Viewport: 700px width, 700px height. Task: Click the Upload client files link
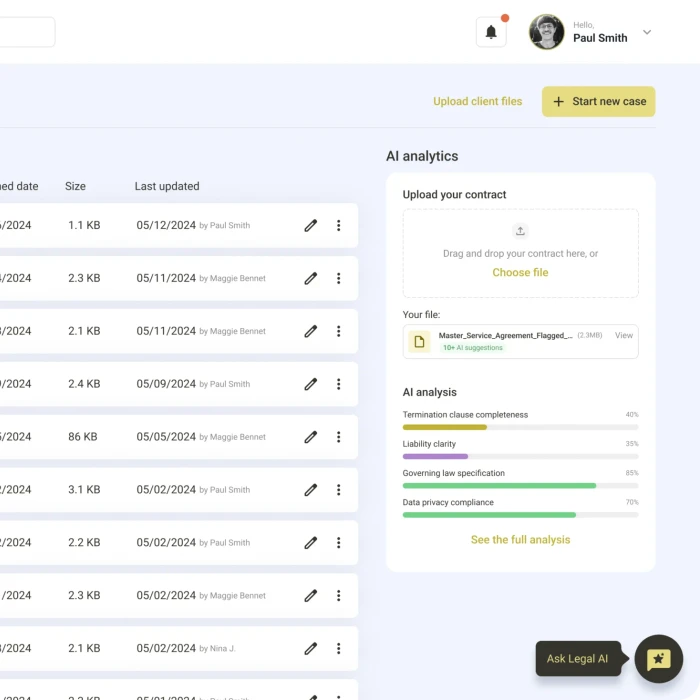477,101
